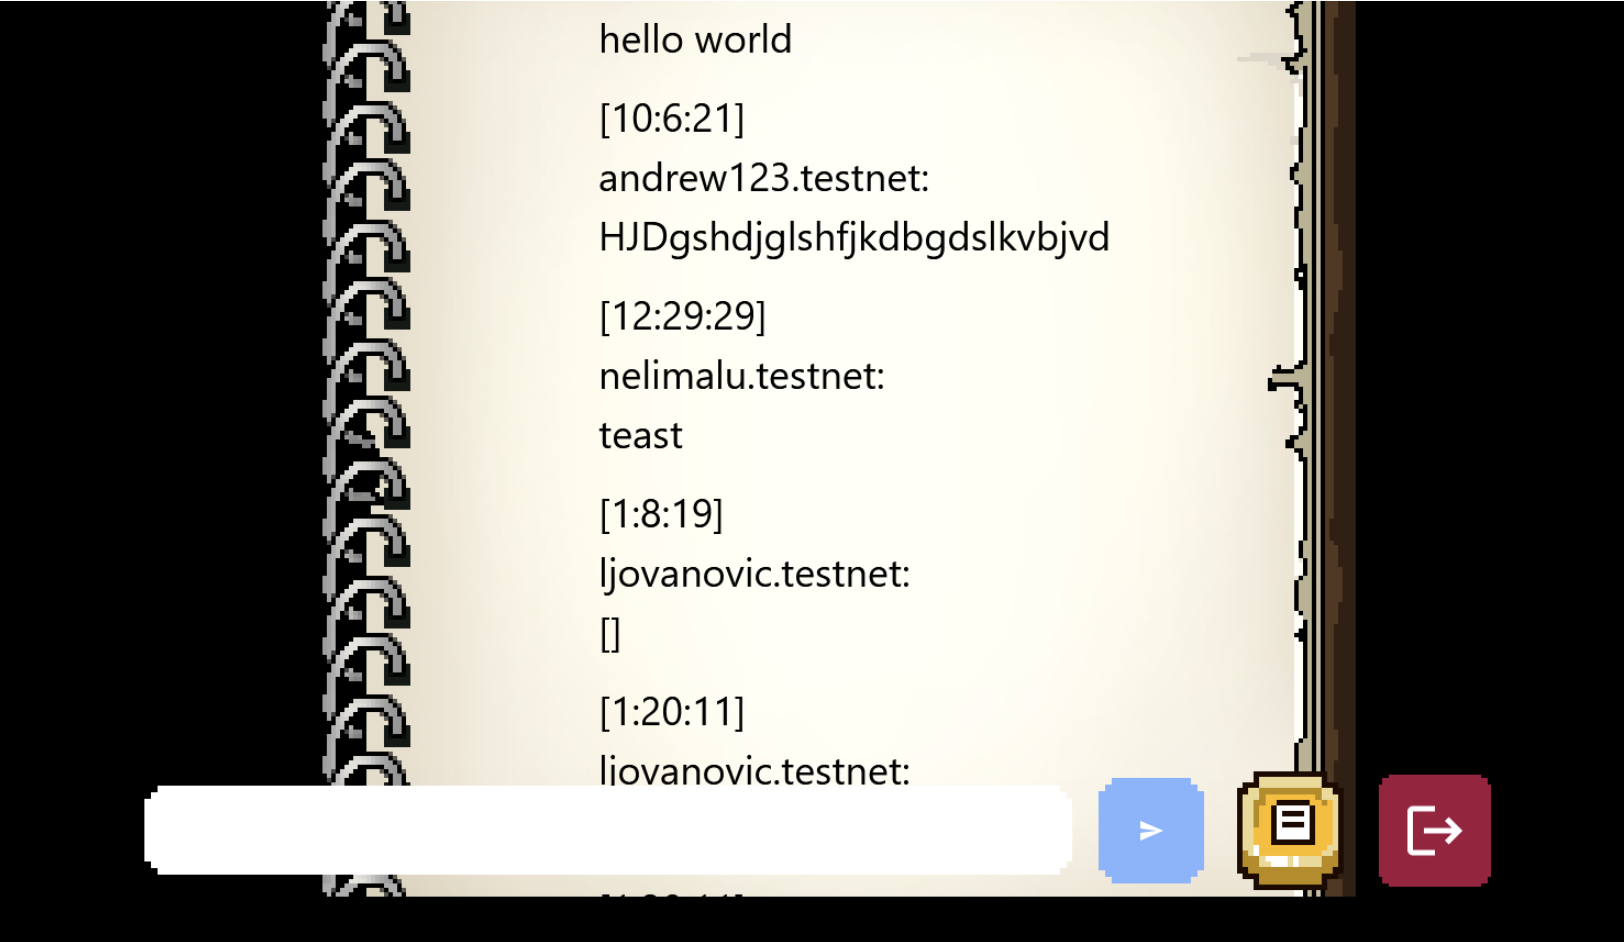Viewport: 1624px width, 942px height.
Task: Focus the white chat message input field
Action: point(608,830)
